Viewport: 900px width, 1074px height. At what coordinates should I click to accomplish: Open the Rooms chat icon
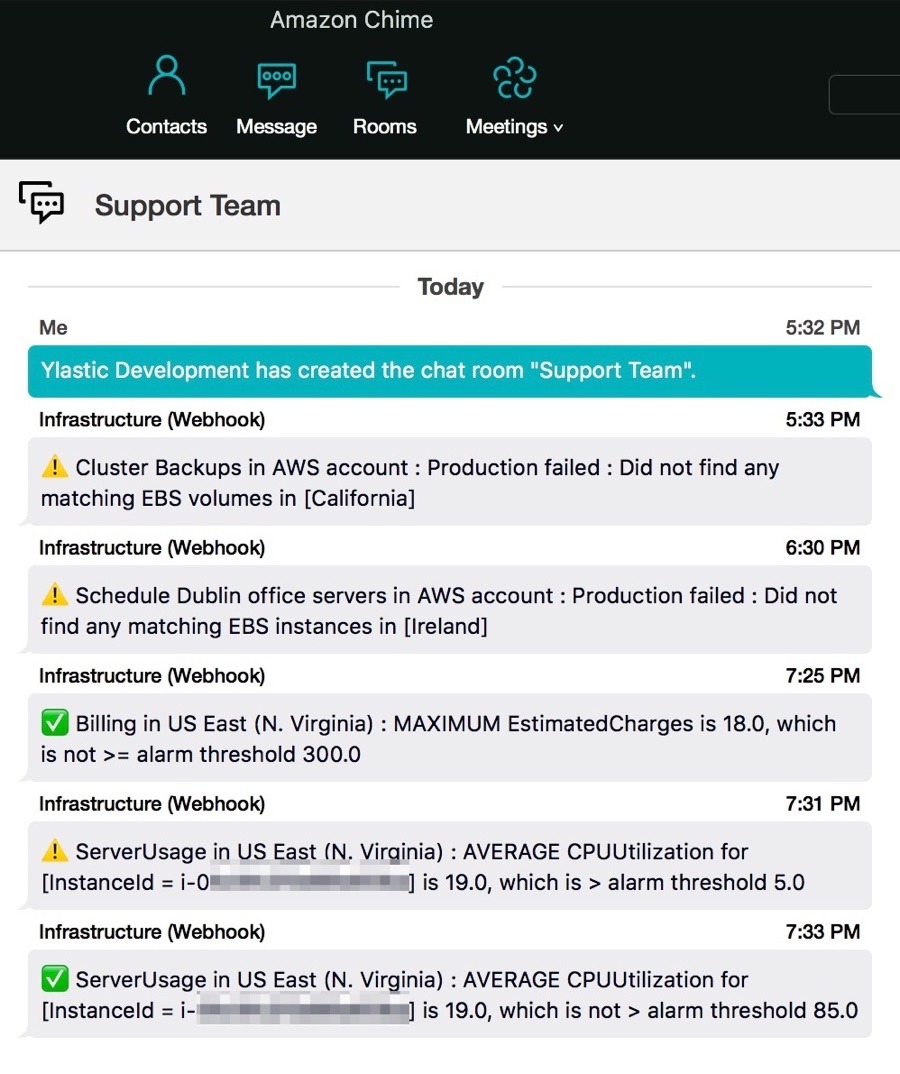[x=387, y=79]
